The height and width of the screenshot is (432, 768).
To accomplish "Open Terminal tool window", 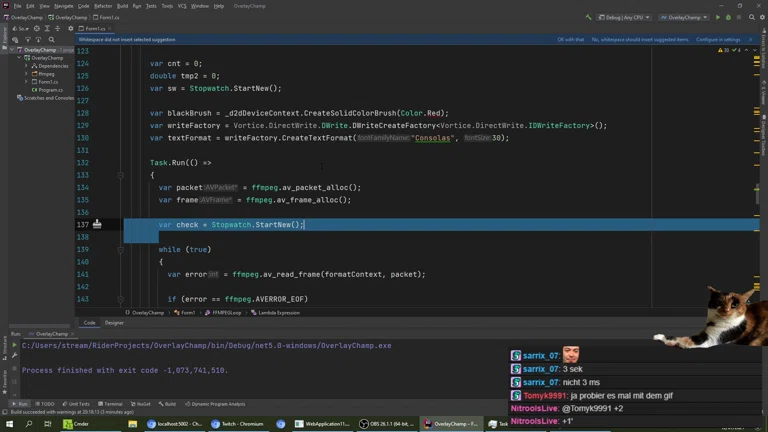I will point(110,404).
